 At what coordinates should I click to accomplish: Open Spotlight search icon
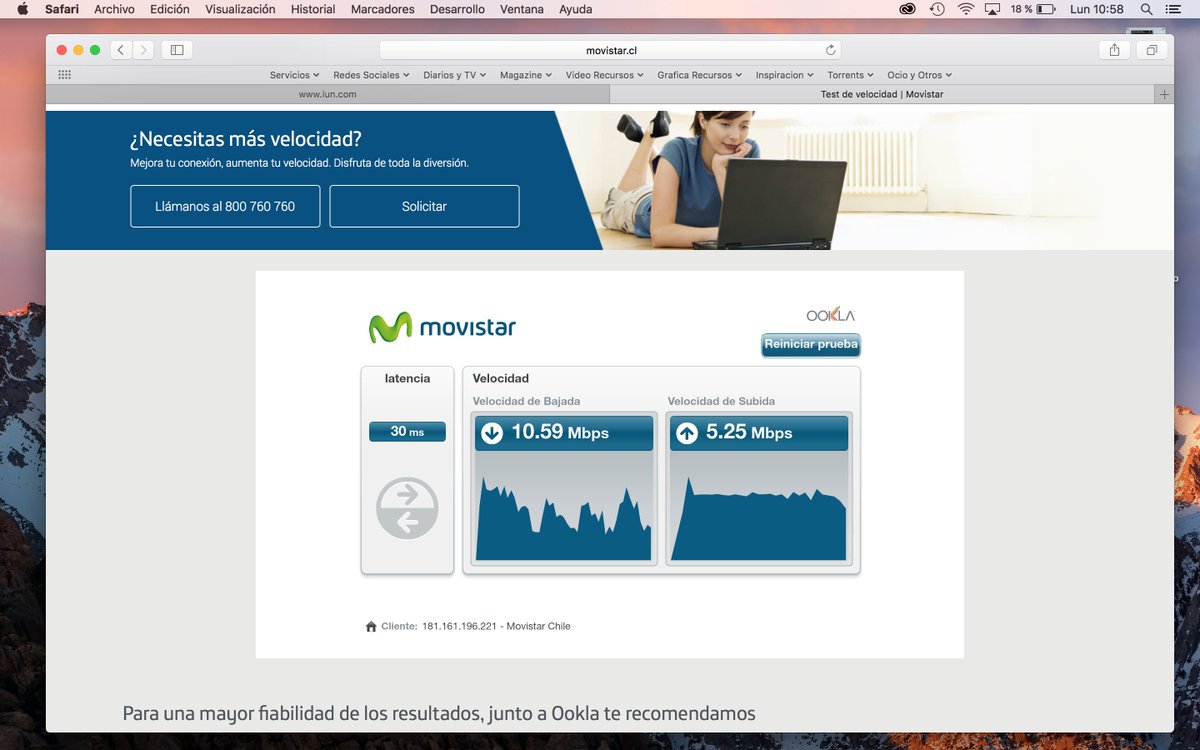(1146, 9)
